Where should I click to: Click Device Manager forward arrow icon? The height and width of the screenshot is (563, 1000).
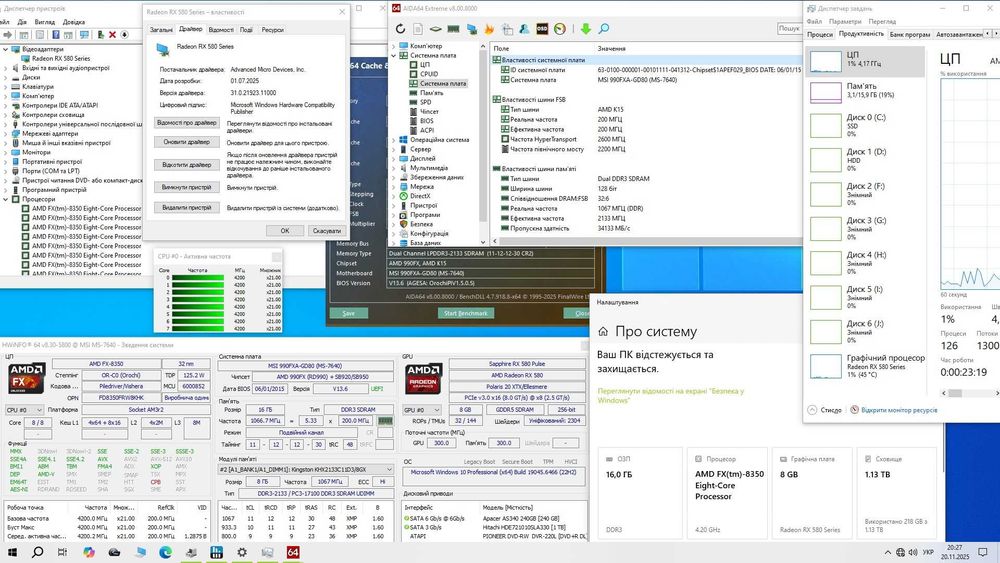(8, 34)
